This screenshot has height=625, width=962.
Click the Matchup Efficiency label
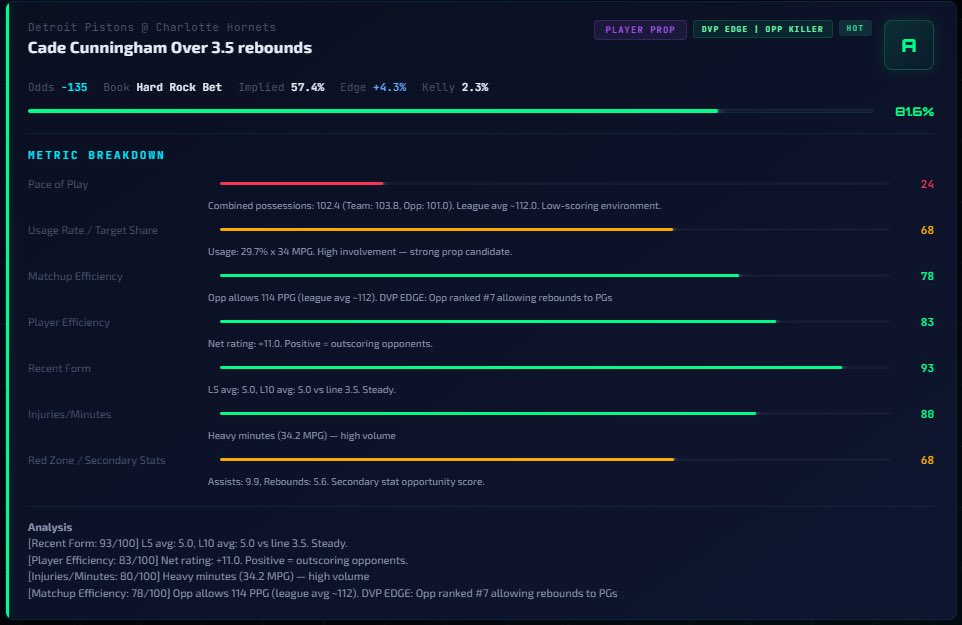pyautogui.click(x=75, y=276)
